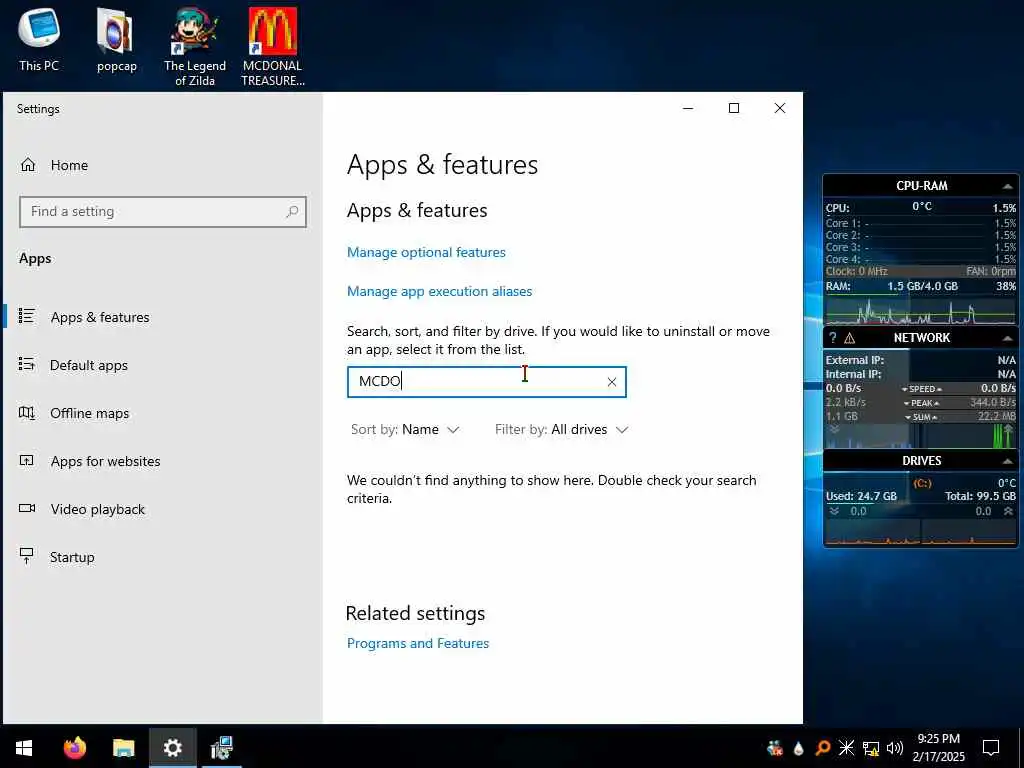Click the warning triangle in NETWORK gadget
The width and height of the screenshot is (1024, 768).
pos(850,338)
